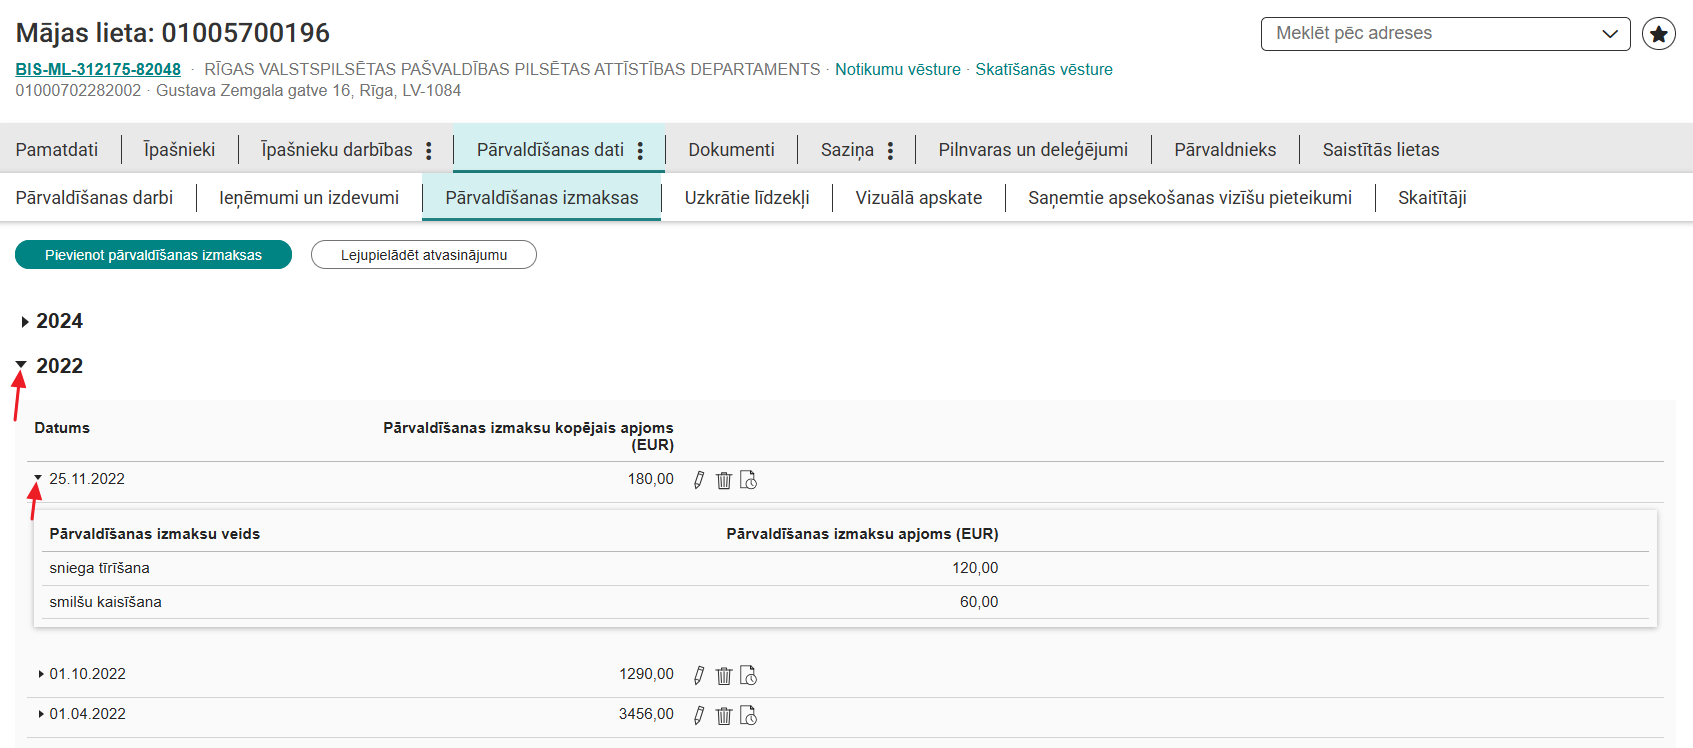Select the Pārvaldīšanas izmaksas subtab

[542, 198]
